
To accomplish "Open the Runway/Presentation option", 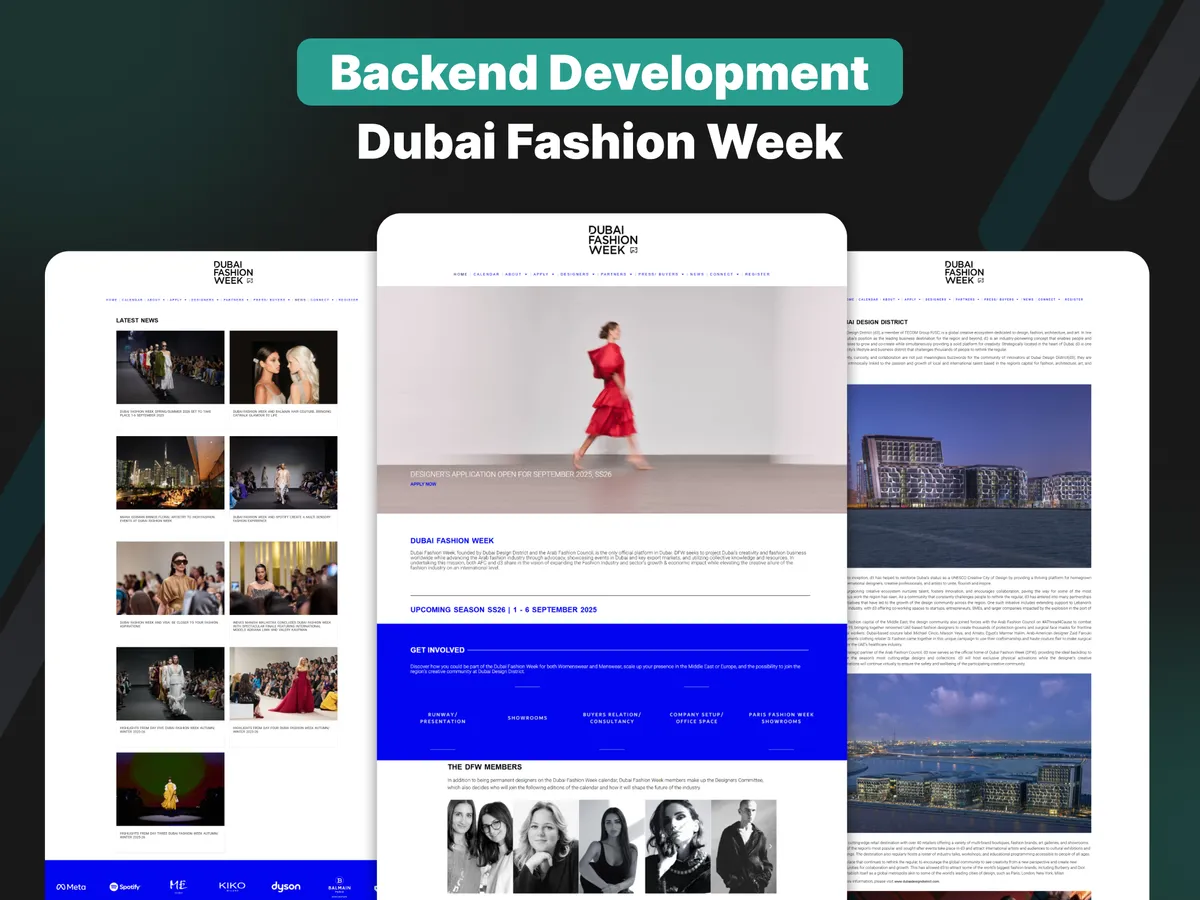I will click(x=443, y=718).
